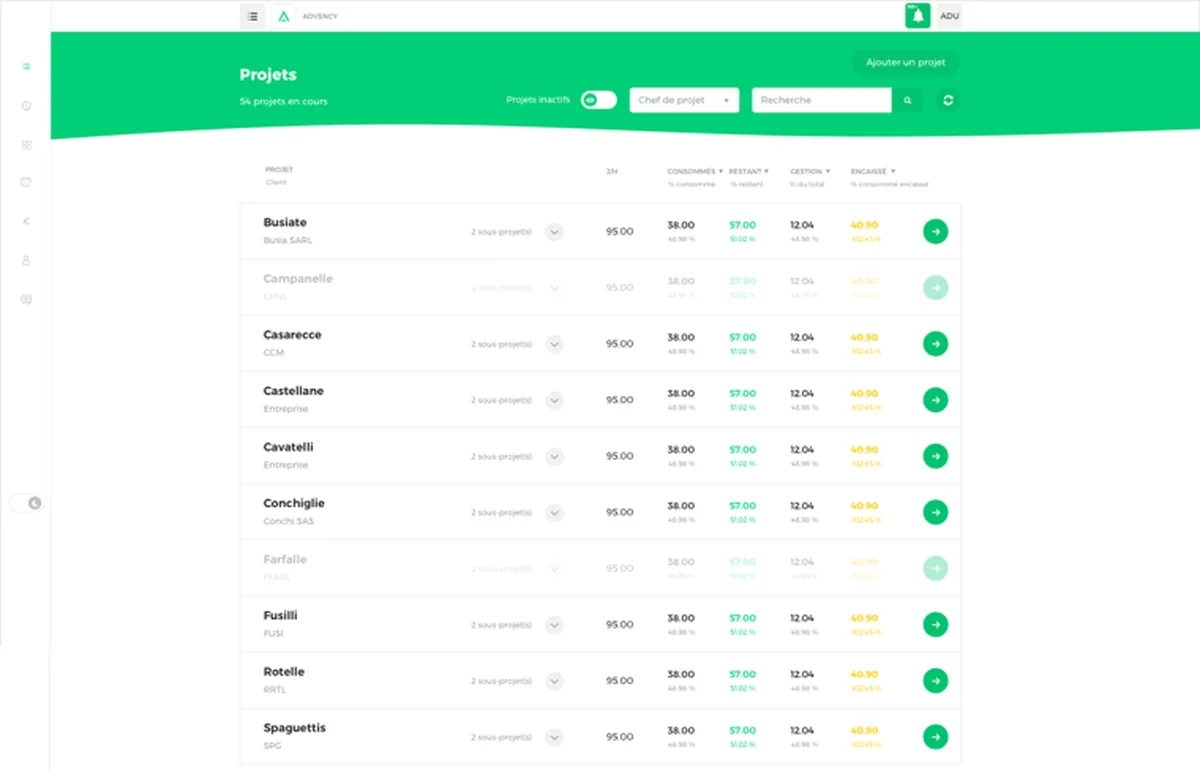
Task: Open the ADU user avatar
Action: pos(950,16)
